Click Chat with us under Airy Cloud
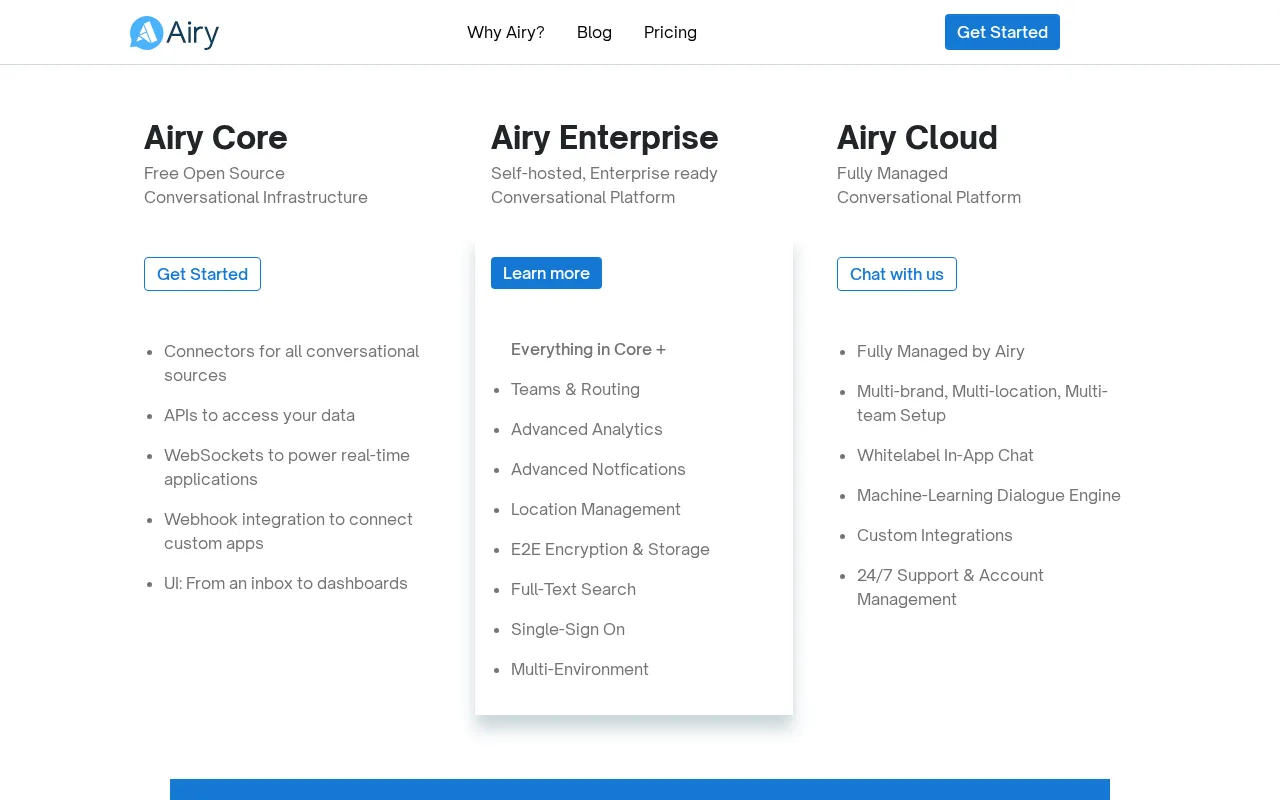The width and height of the screenshot is (1280, 800). tap(897, 274)
